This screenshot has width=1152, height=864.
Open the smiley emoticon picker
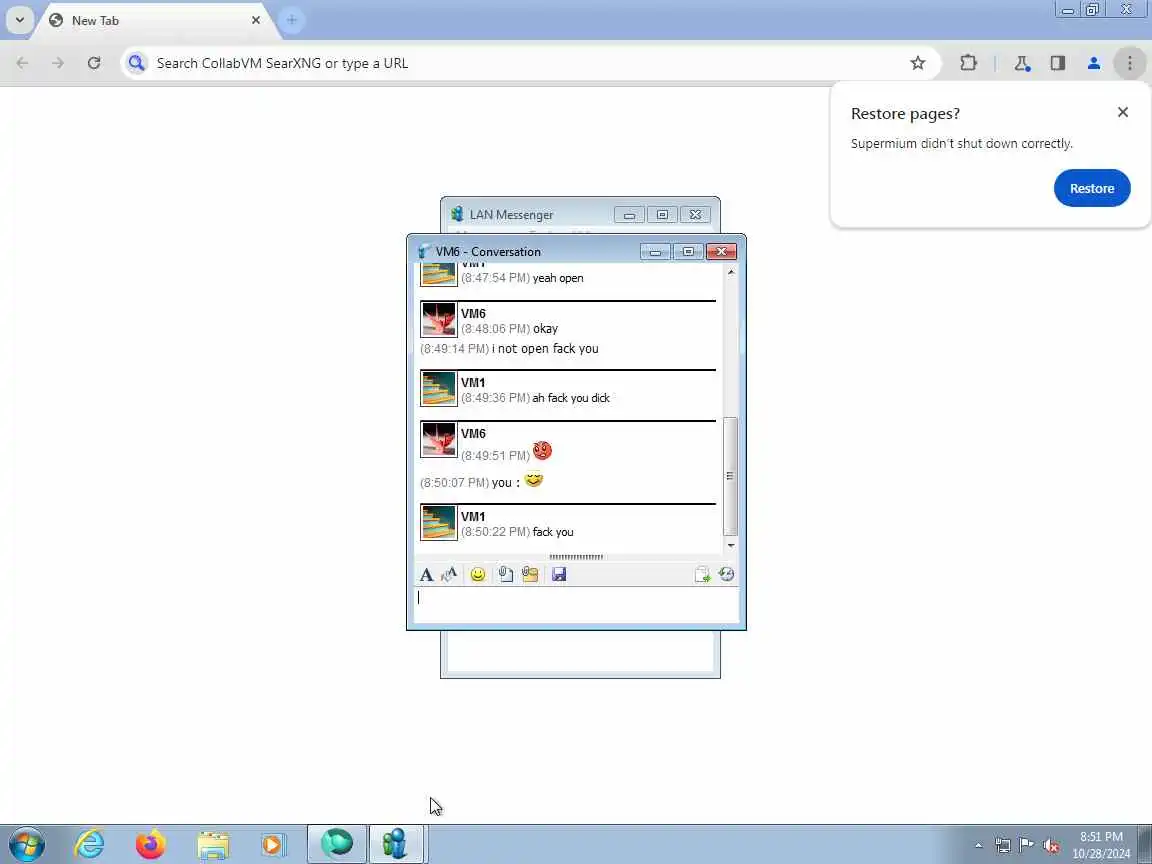click(x=478, y=575)
